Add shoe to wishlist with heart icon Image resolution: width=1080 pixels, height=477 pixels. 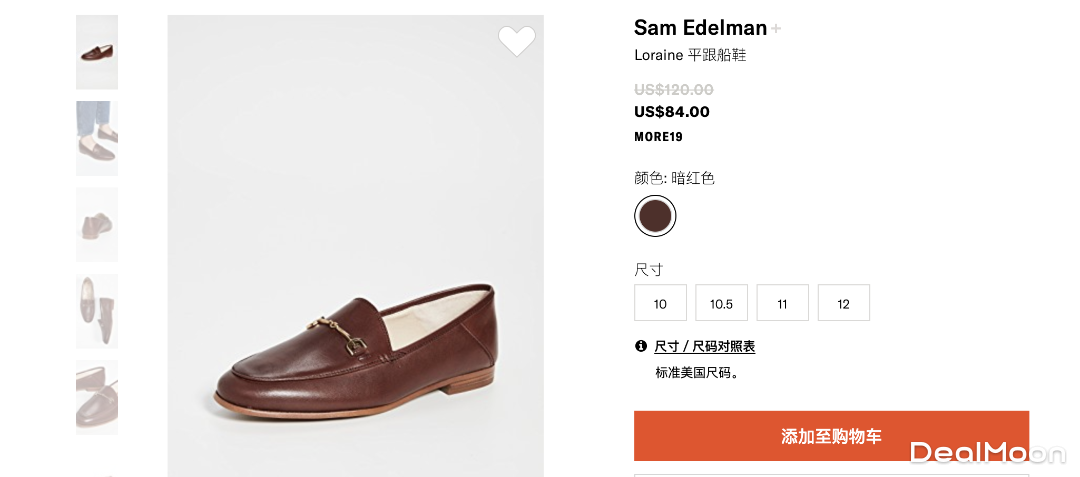click(x=517, y=41)
